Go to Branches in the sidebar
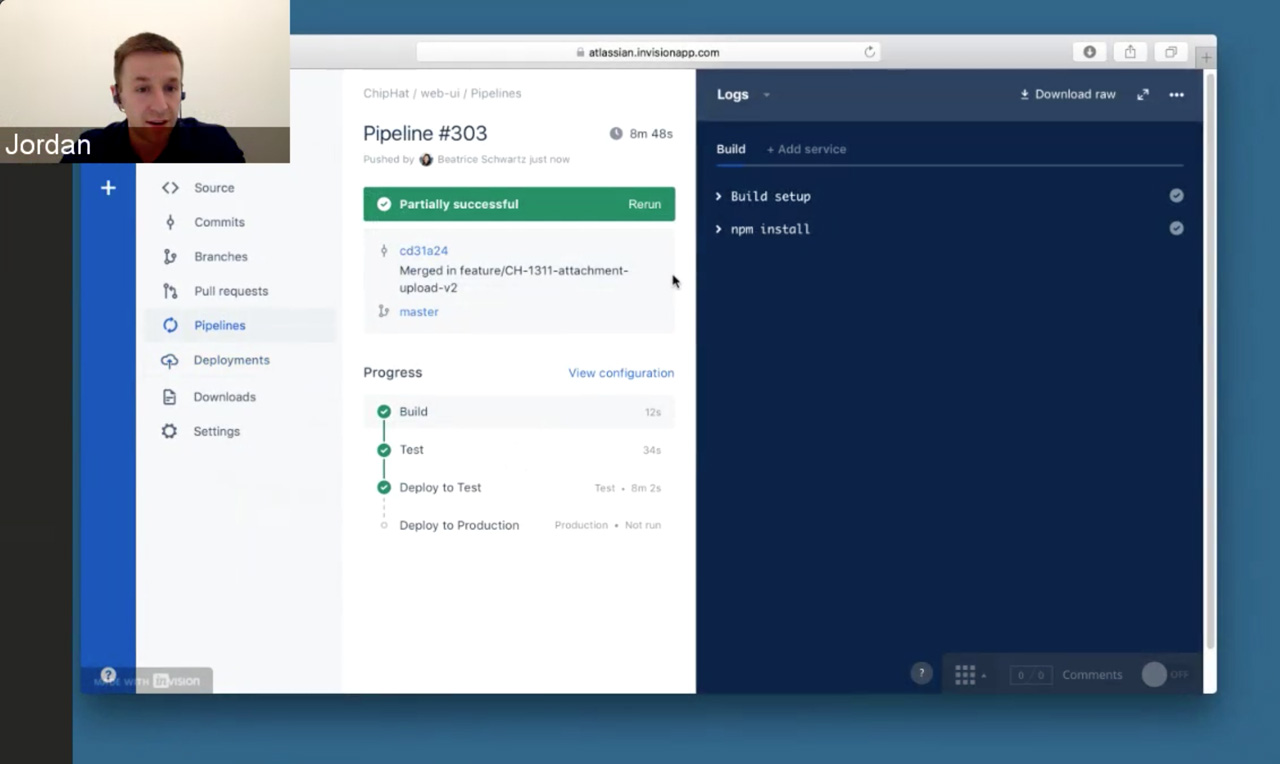 pos(220,257)
